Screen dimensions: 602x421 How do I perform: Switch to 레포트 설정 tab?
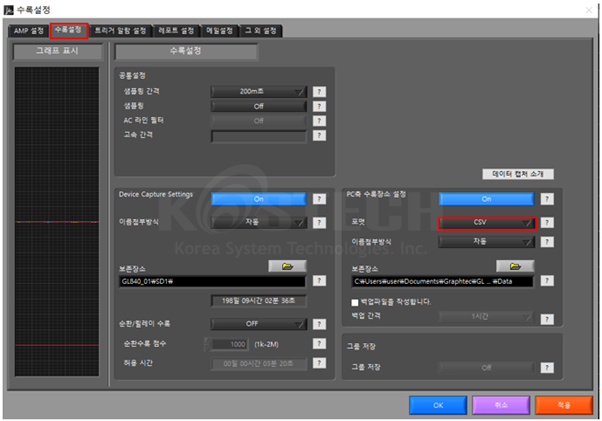(x=176, y=31)
